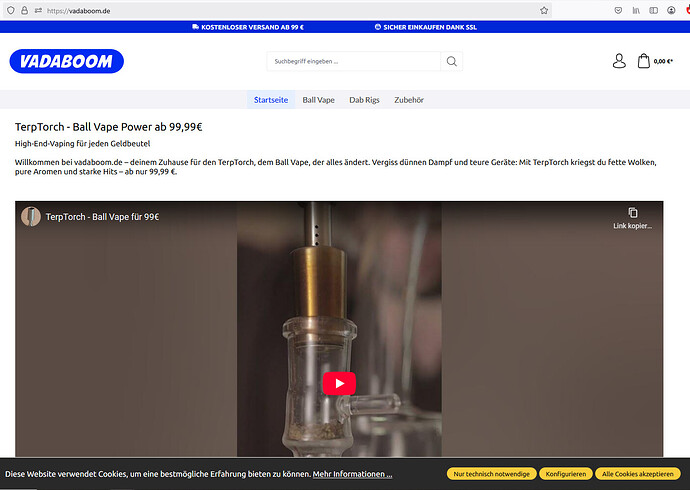The image size is (690, 490).
Task: Go to the Dab Rigs category
Action: [x=364, y=100]
